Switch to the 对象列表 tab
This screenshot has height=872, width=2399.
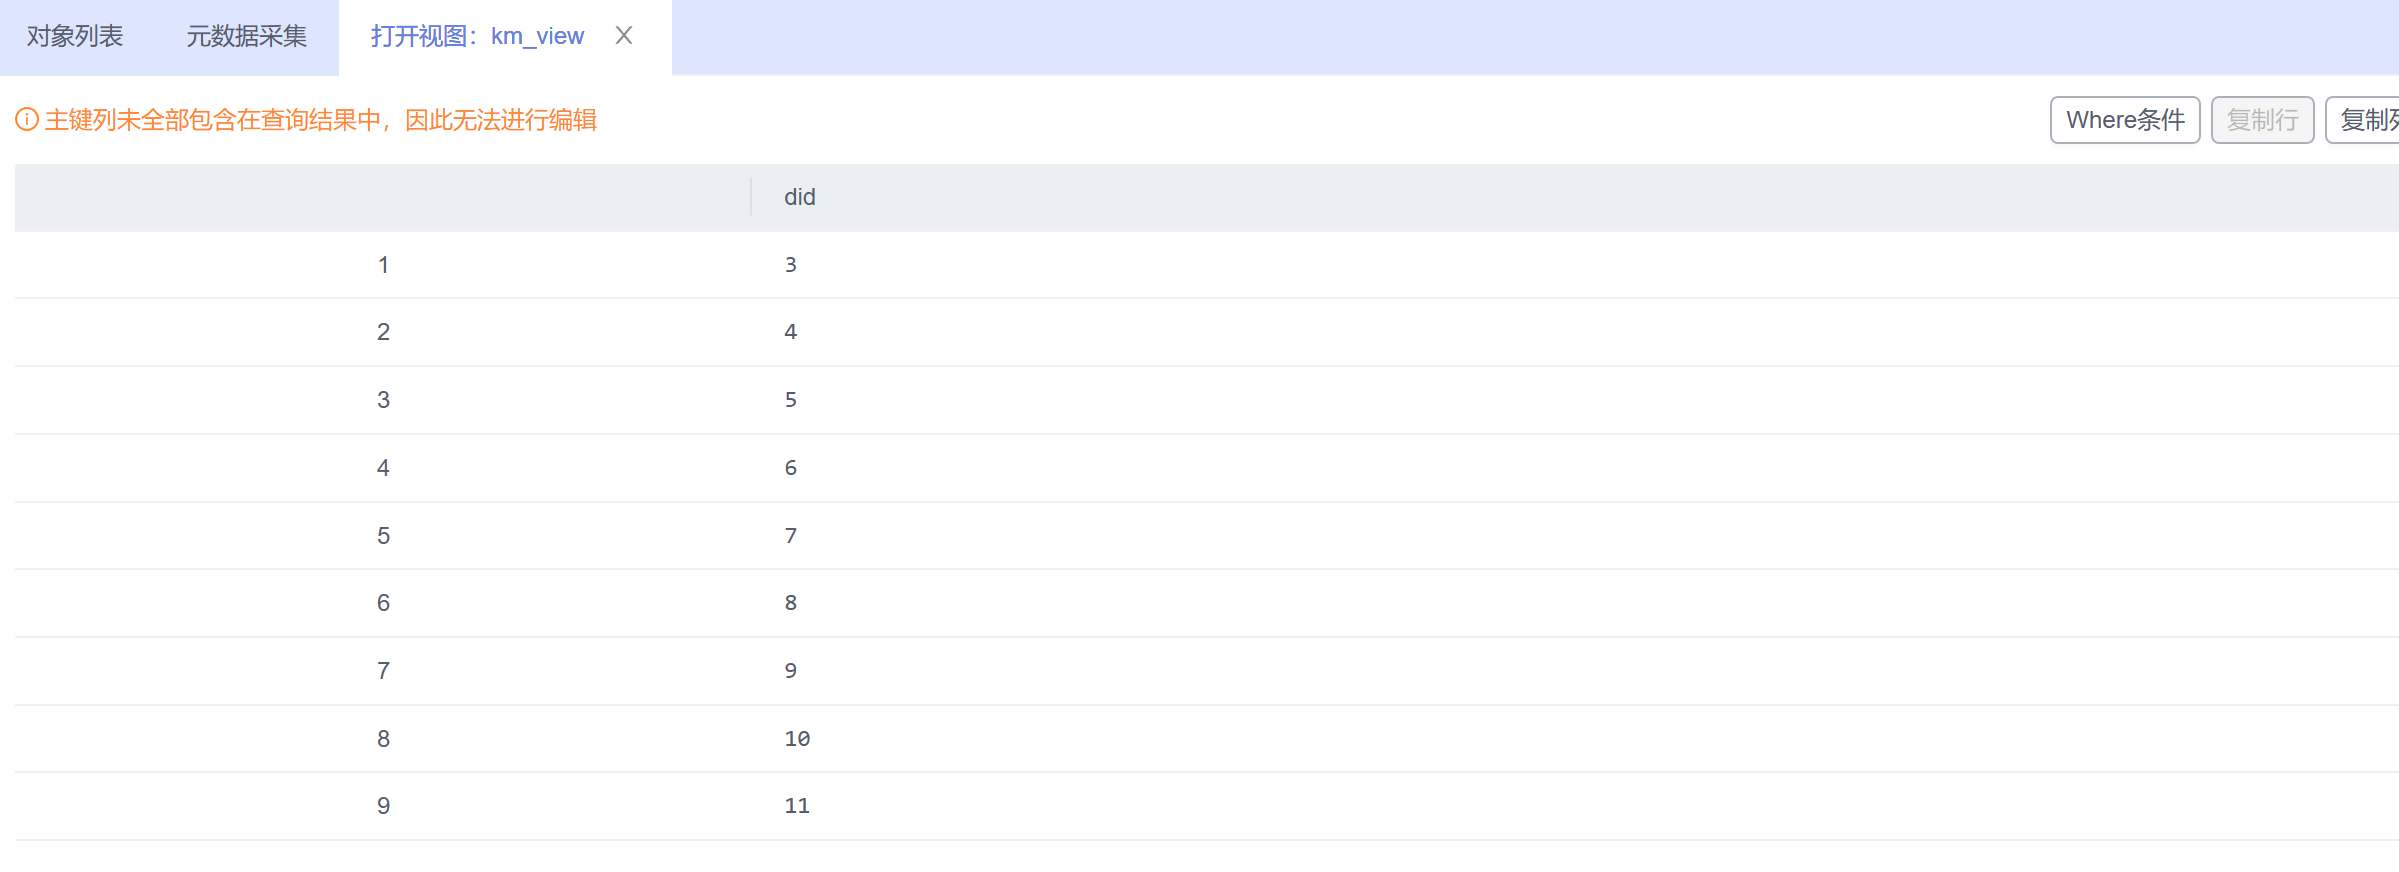75,36
